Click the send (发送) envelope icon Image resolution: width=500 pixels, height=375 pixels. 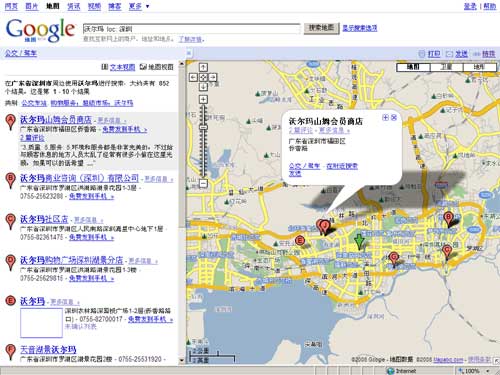[449, 54]
